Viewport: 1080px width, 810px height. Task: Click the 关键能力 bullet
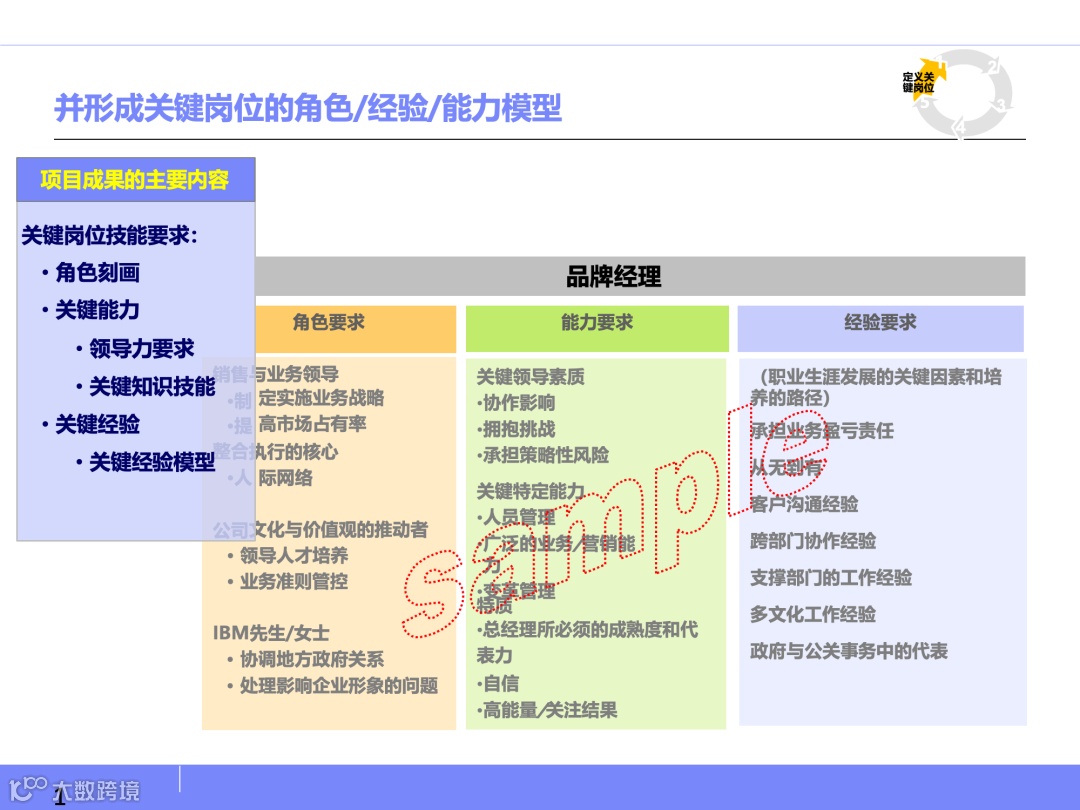97,310
